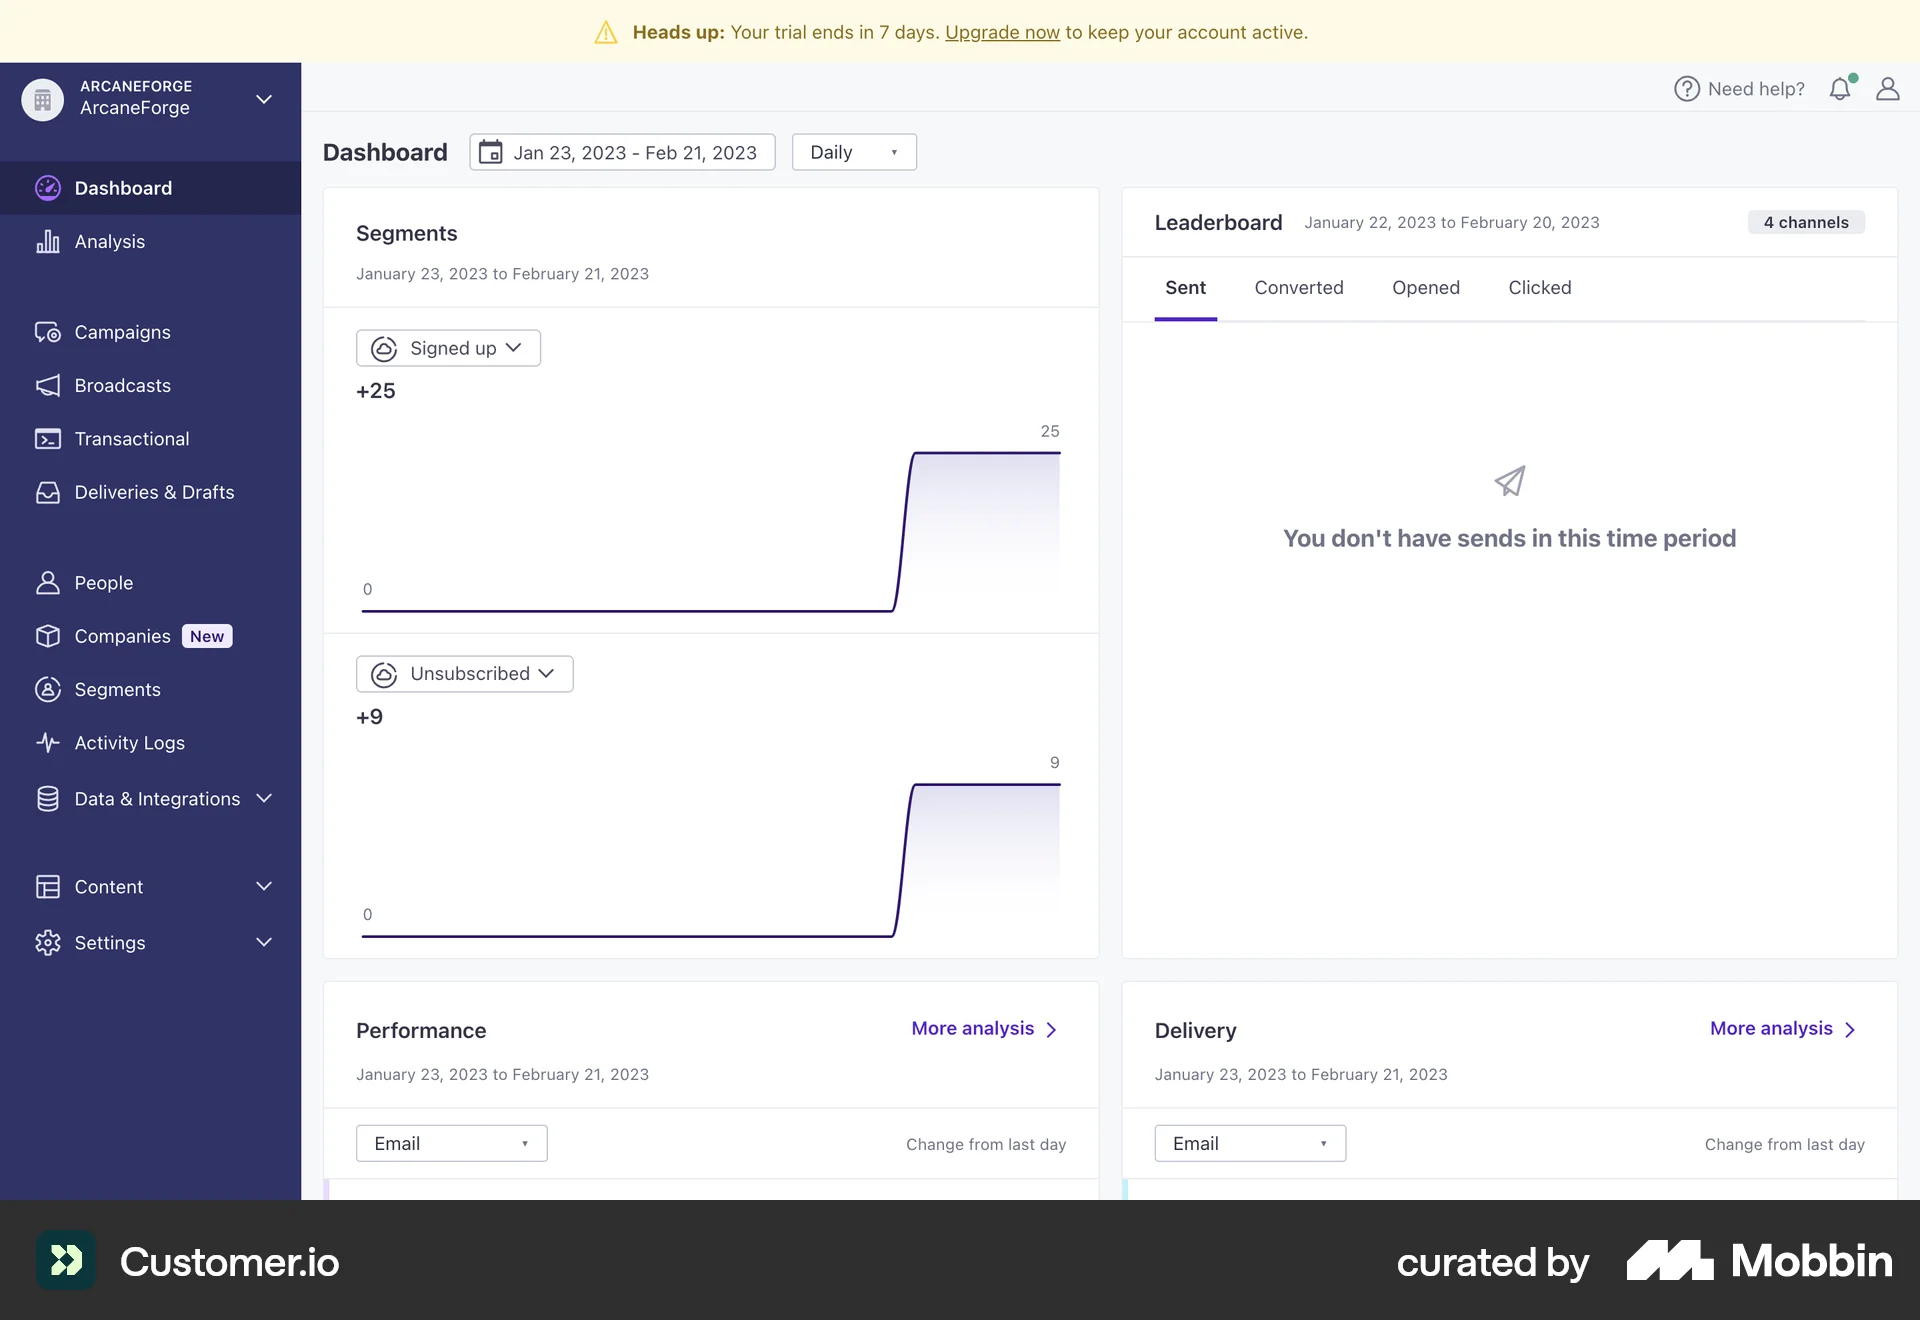
Task: Open the Segments panel from the sidebar
Action: [117, 689]
